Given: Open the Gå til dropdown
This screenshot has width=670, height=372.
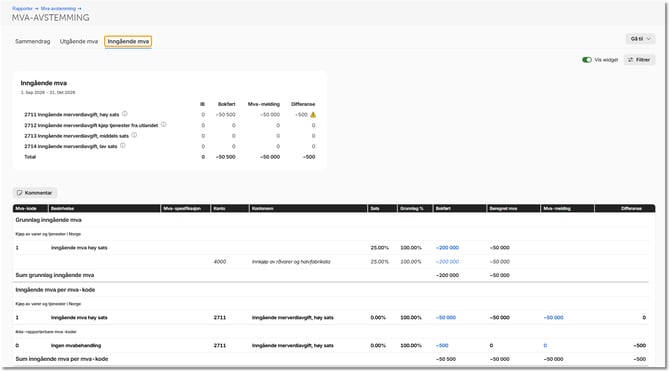Looking at the screenshot, I should click(x=640, y=39).
